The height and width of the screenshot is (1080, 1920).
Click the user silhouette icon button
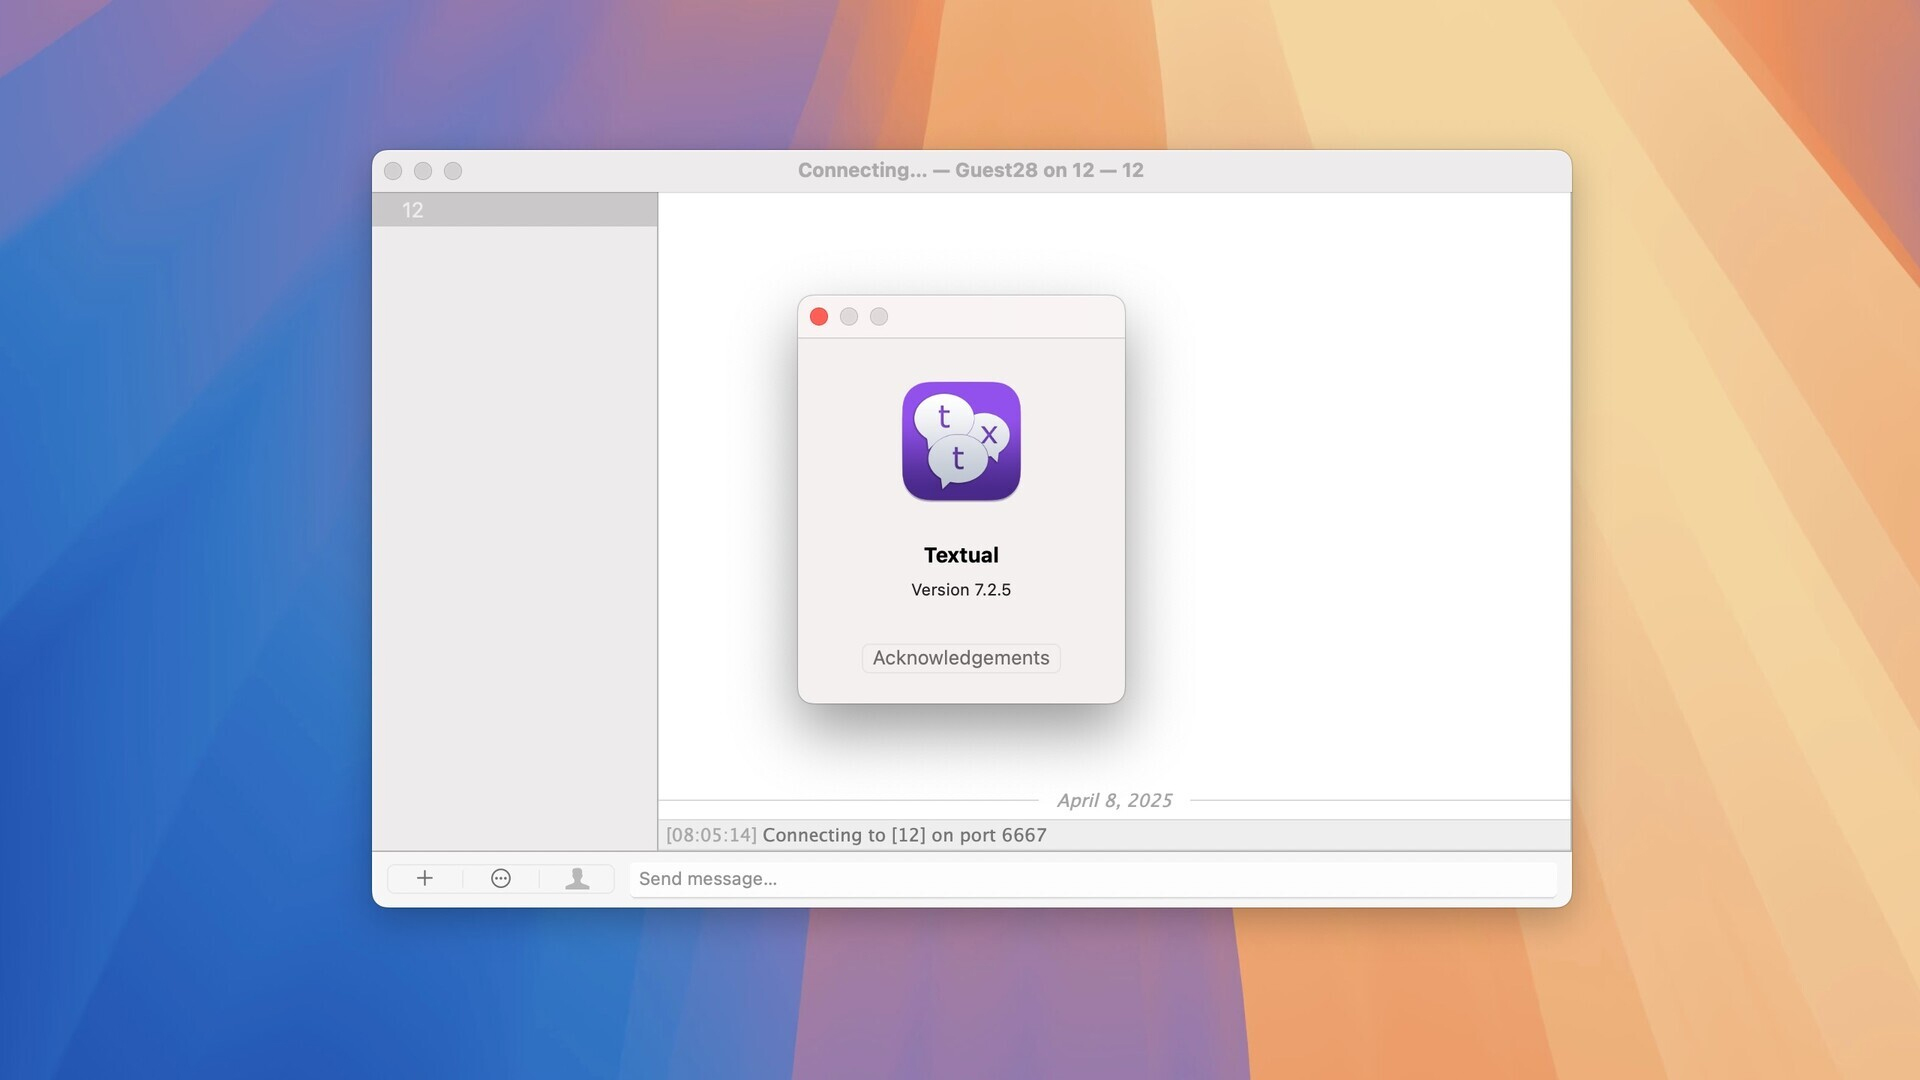(x=577, y=878)
